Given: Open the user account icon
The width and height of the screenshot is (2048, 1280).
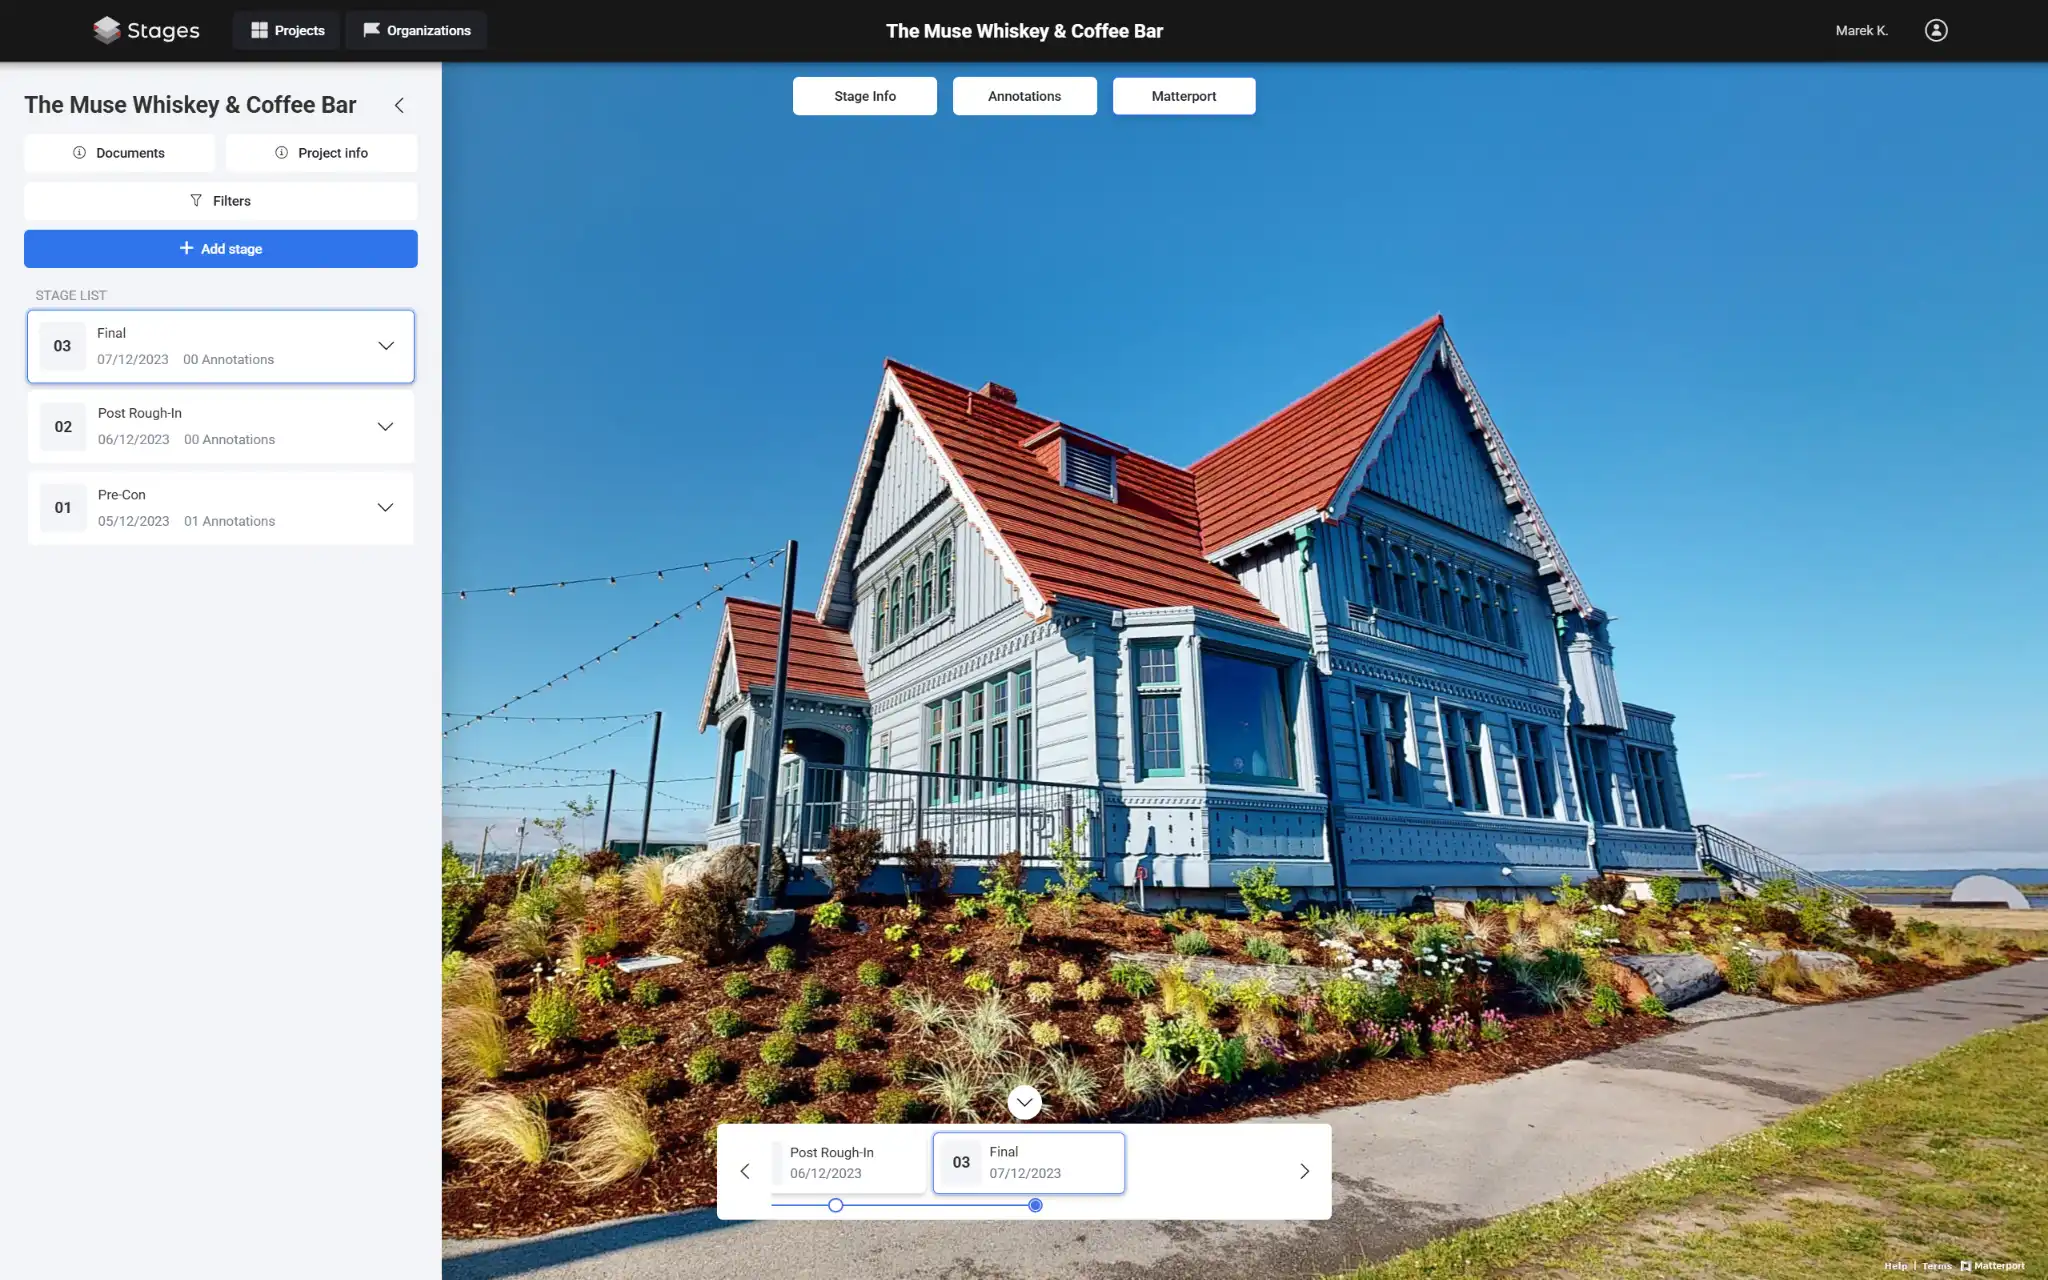Looking at the screenshot, I should [1936, 30].
